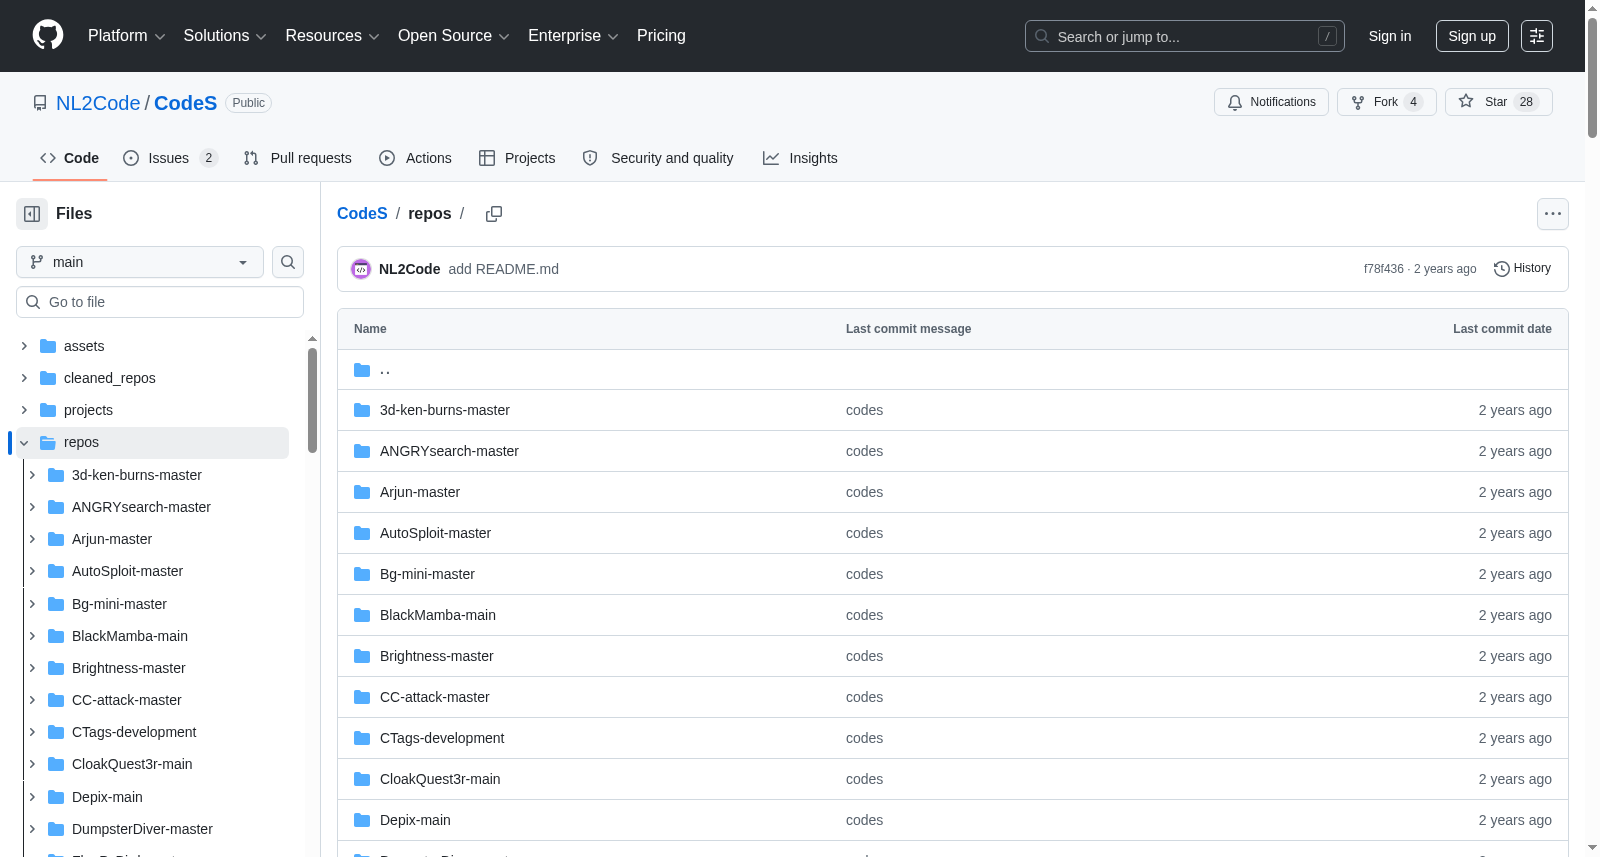Image resolution: width=1600 pixels, height=857 pixels.
Task: Switch to the Actions tab
Action: (x=416, y=158)
